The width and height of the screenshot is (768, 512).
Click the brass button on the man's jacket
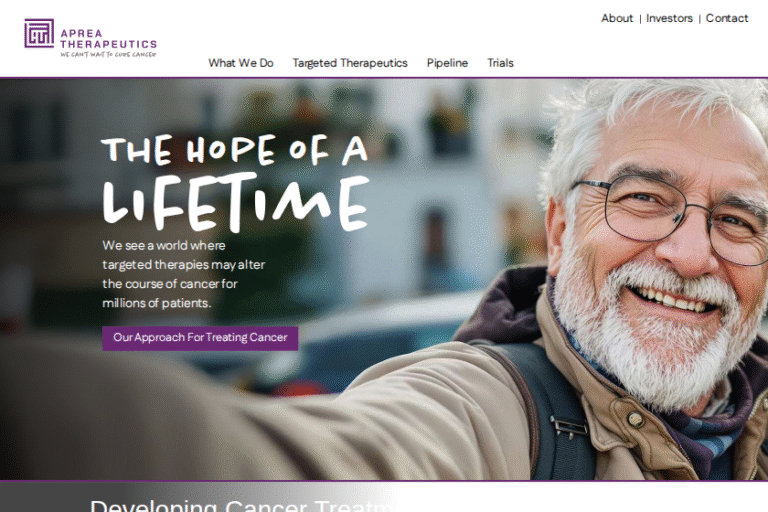tap(636, 418)
